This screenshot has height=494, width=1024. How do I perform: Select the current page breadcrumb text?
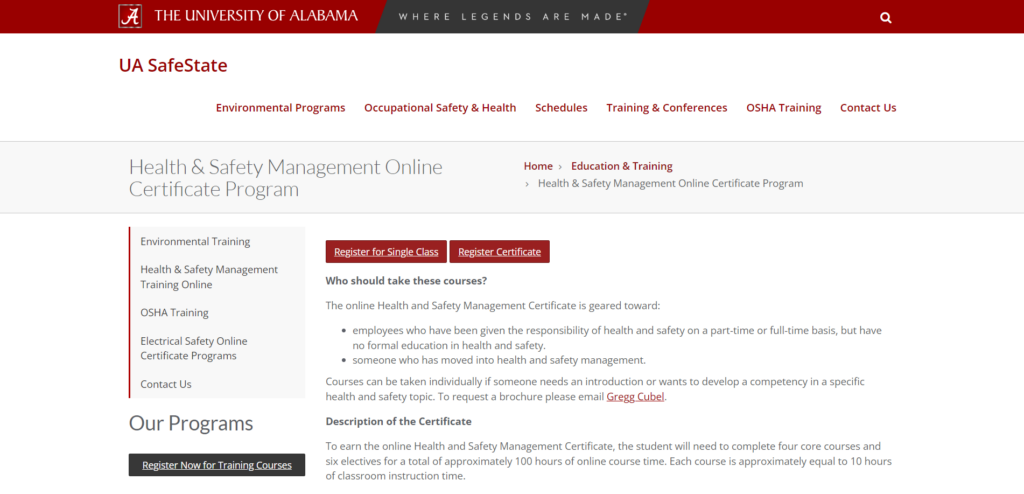coord(671,184)
